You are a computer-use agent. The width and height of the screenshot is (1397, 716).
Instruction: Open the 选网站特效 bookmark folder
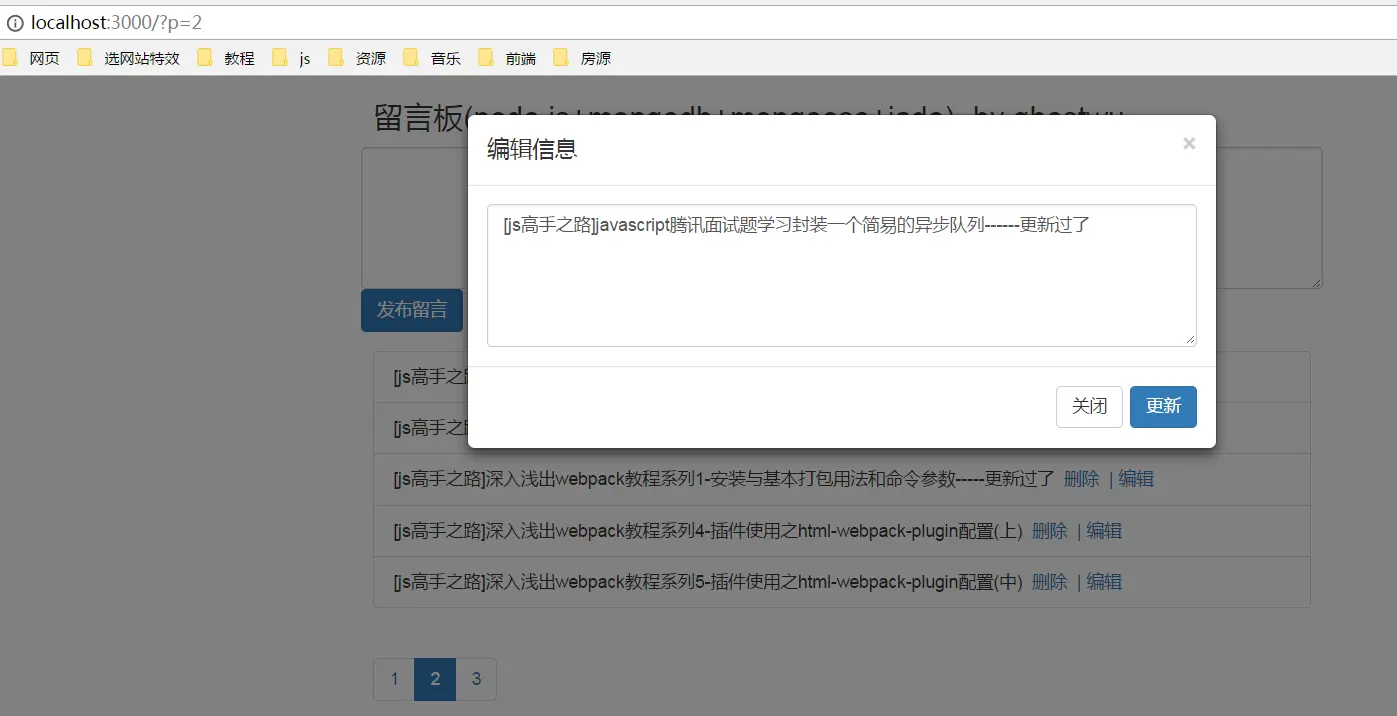pyautogui.click(x=129, y=58)
